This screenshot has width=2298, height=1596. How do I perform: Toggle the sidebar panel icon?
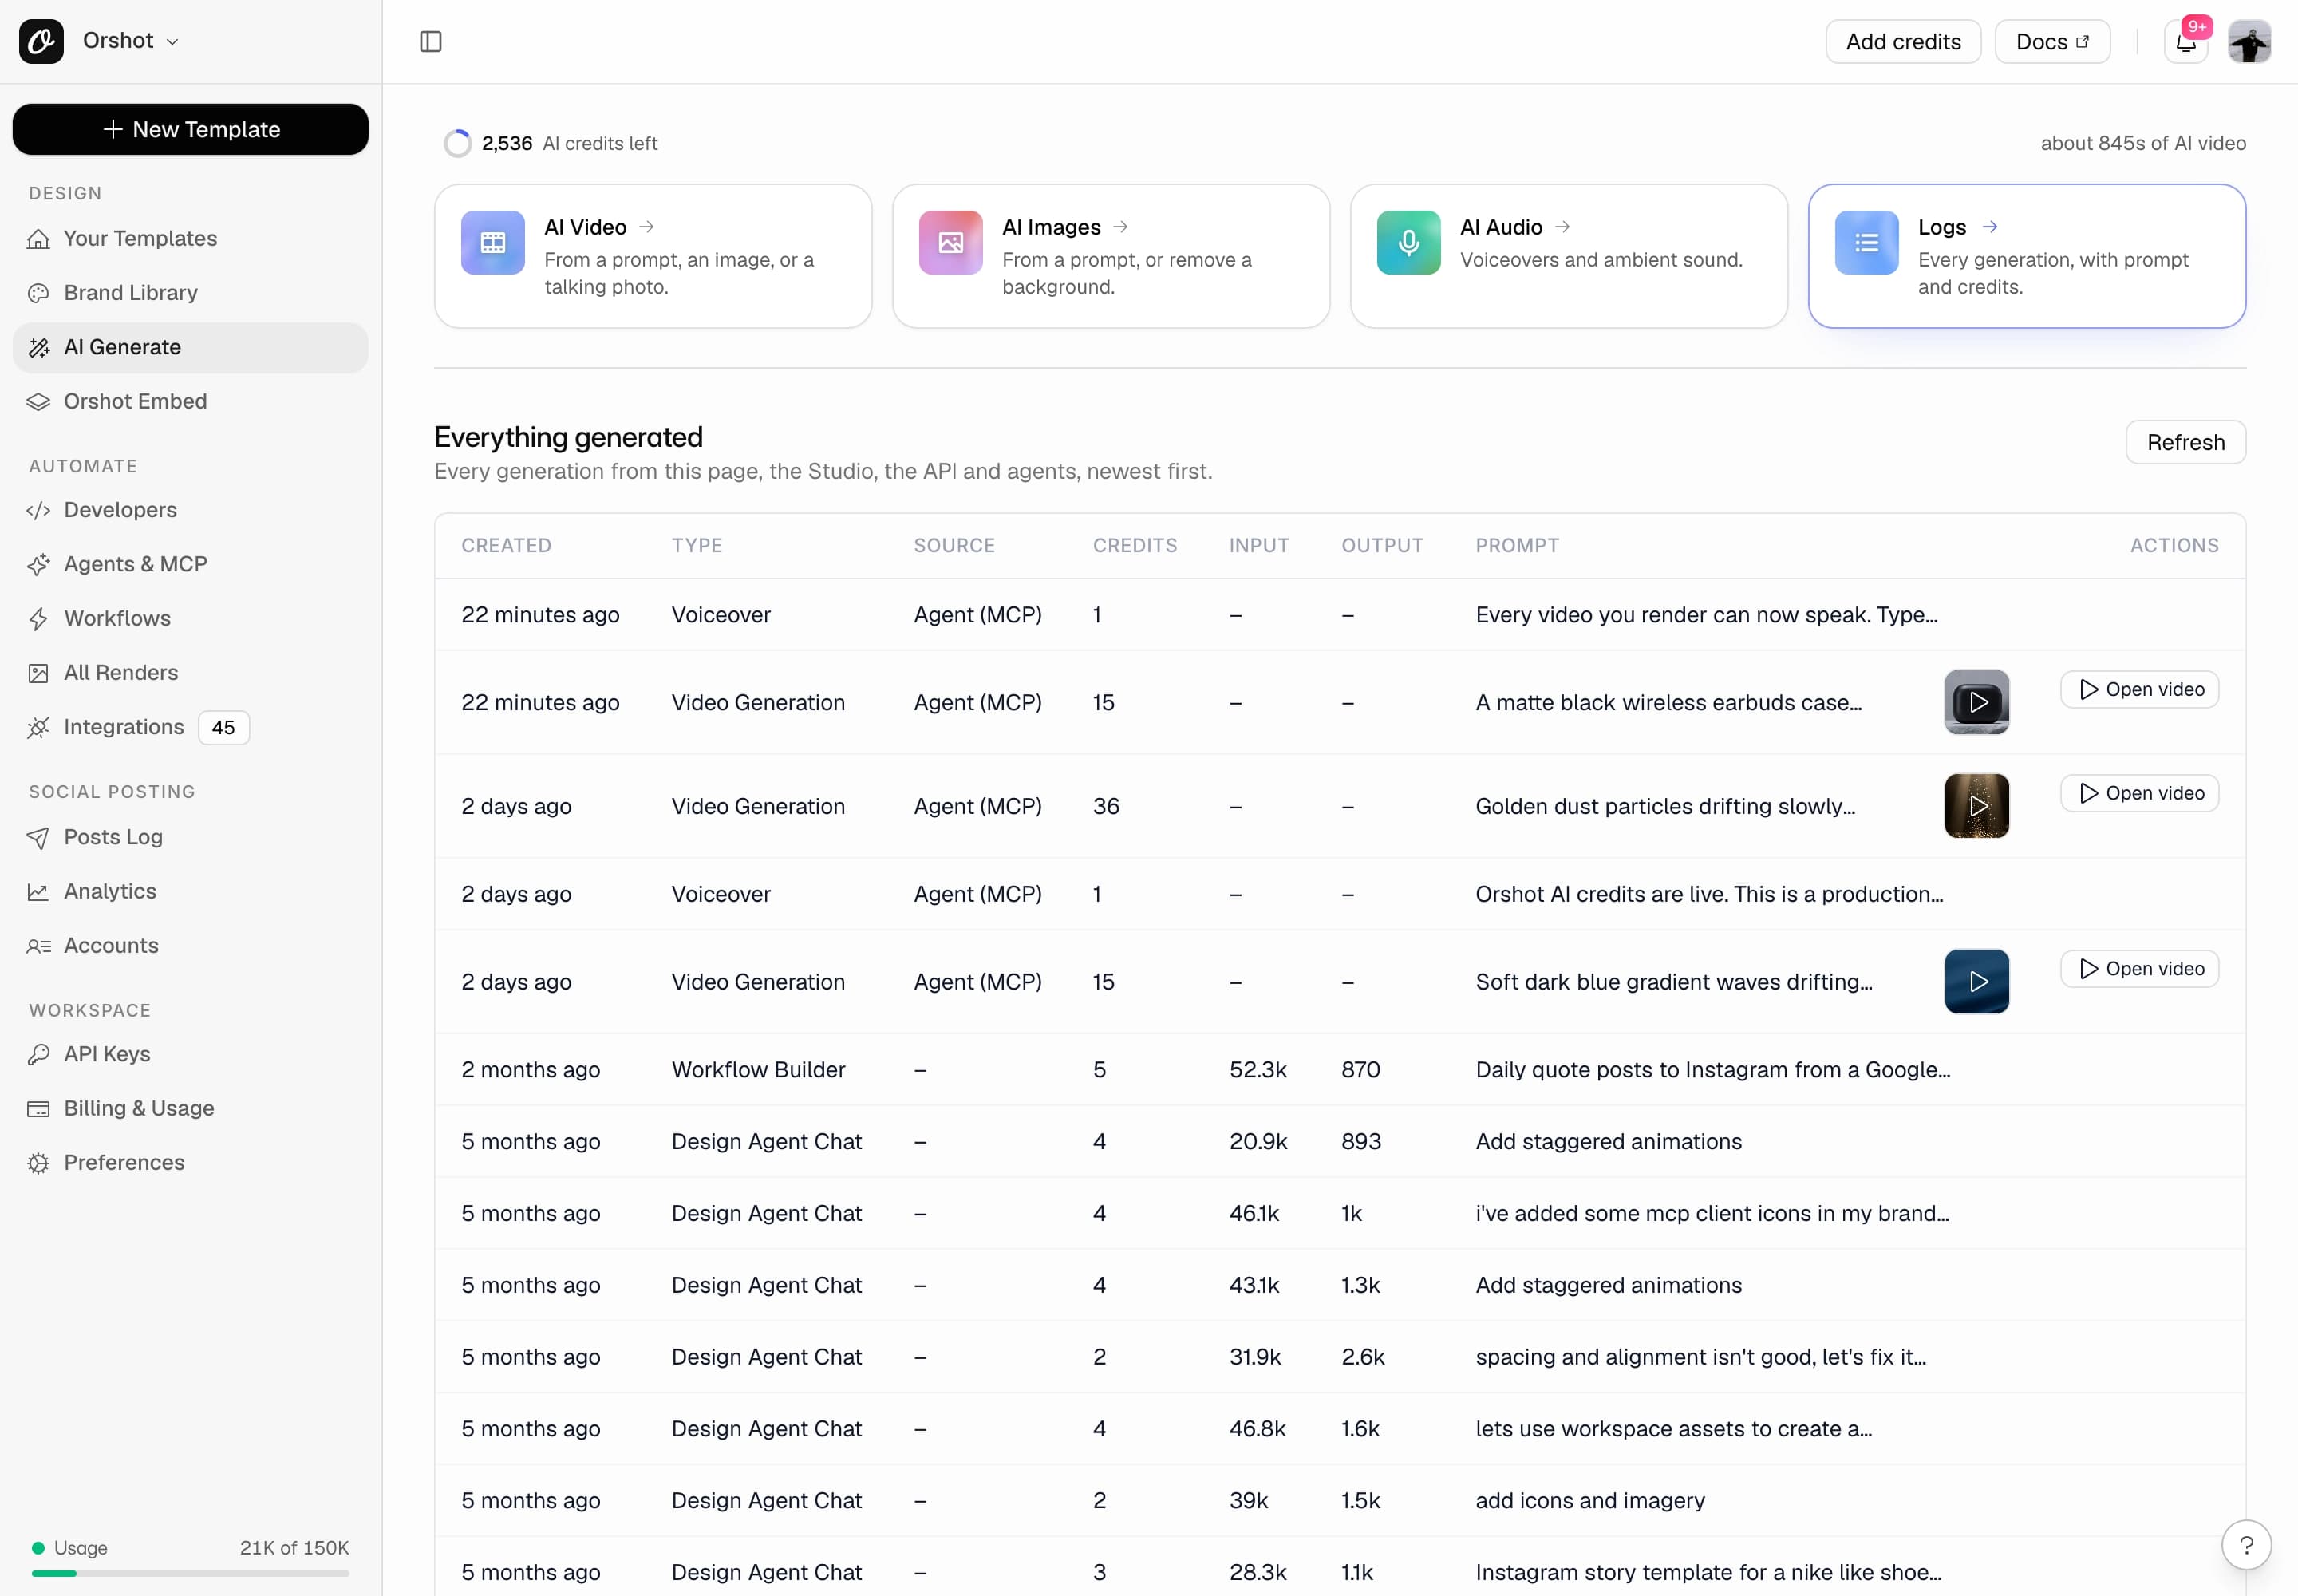(x=431, y=41)
